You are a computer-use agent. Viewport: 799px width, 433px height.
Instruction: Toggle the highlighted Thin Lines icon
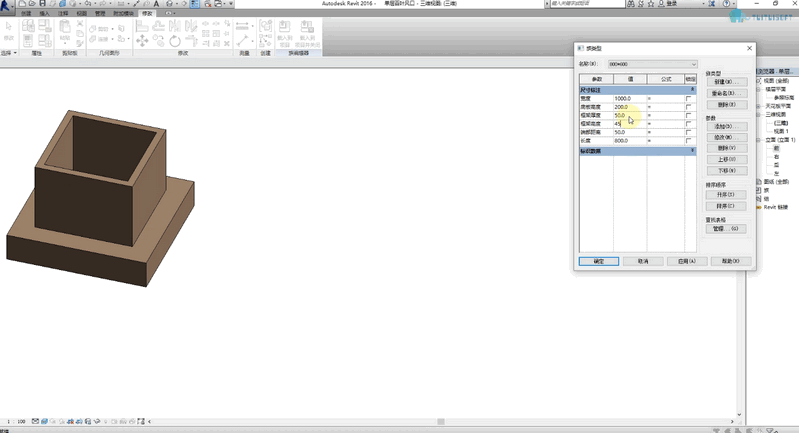tap(195, 4)
